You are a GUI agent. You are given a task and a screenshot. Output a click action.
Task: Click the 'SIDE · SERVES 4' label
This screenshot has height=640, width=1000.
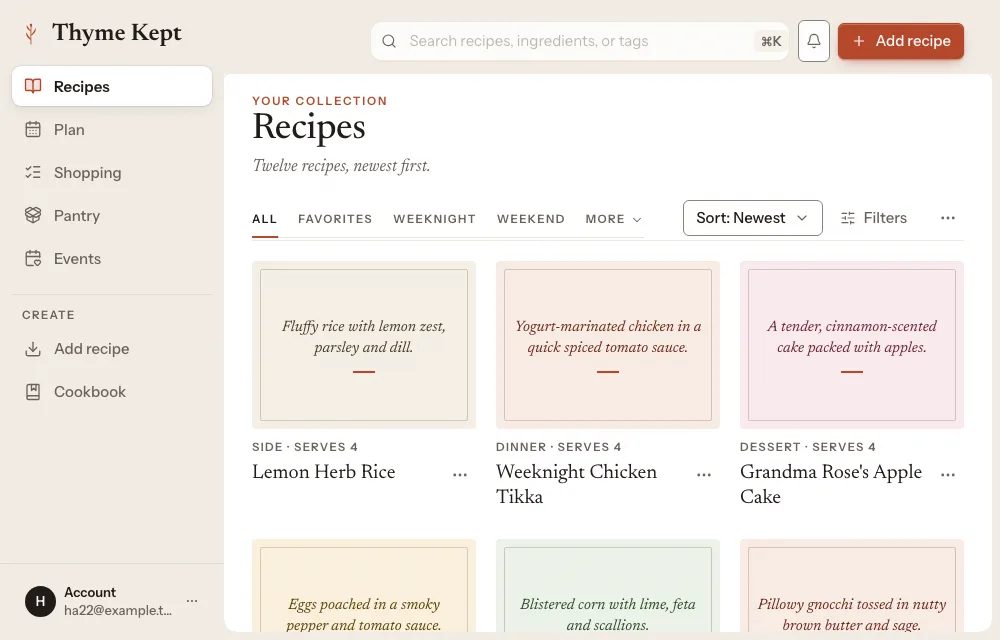[305, 447]
